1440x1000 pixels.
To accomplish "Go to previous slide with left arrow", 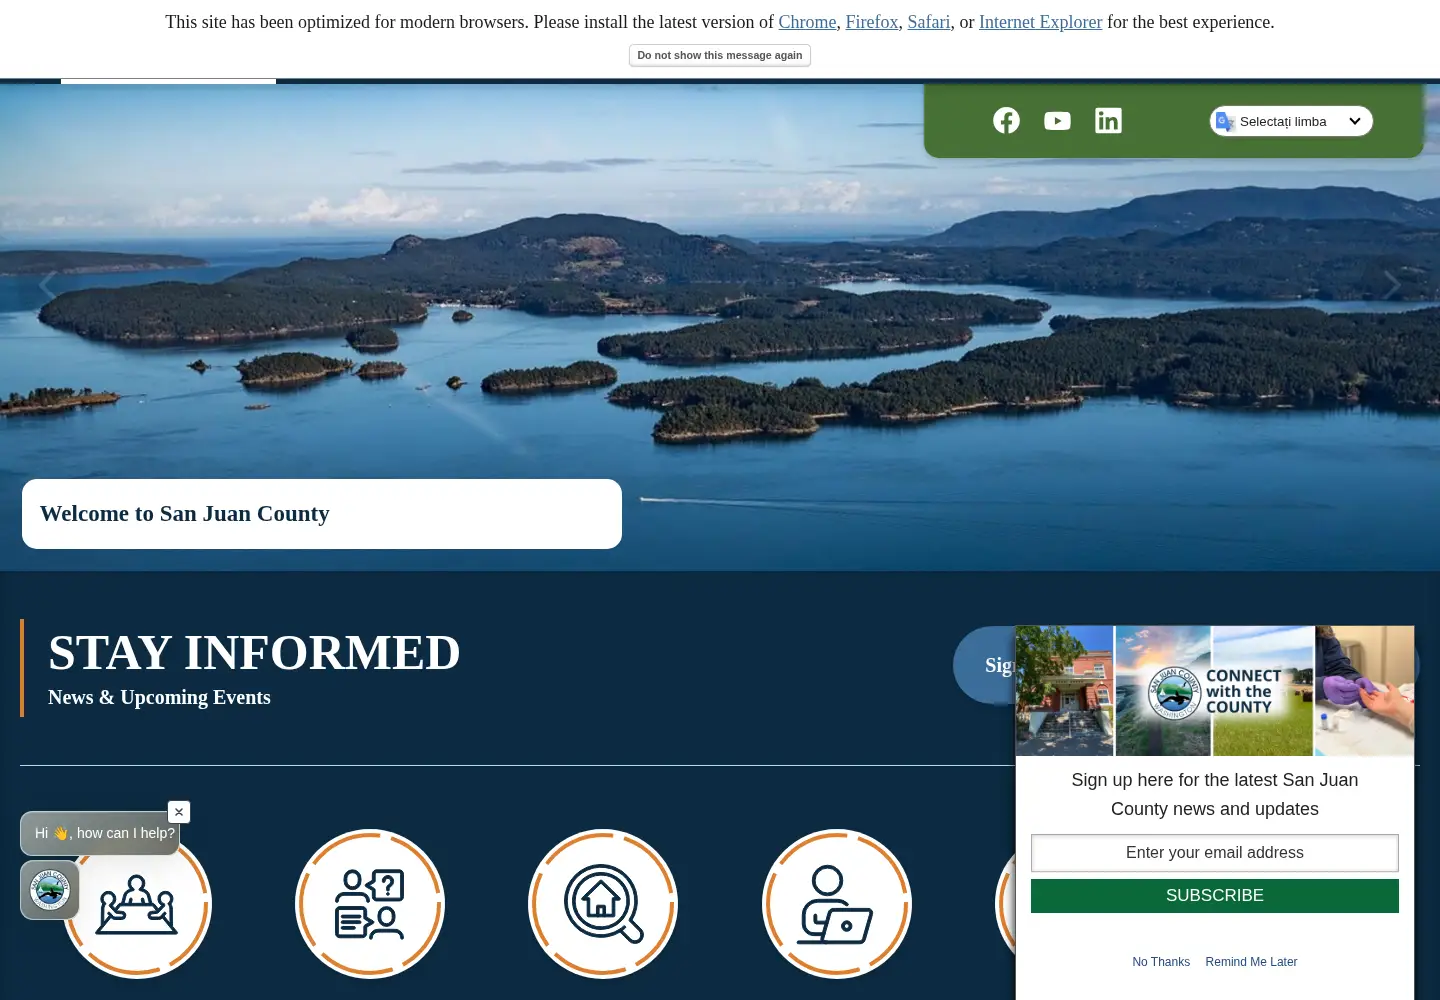I will [x=47, y=286].
